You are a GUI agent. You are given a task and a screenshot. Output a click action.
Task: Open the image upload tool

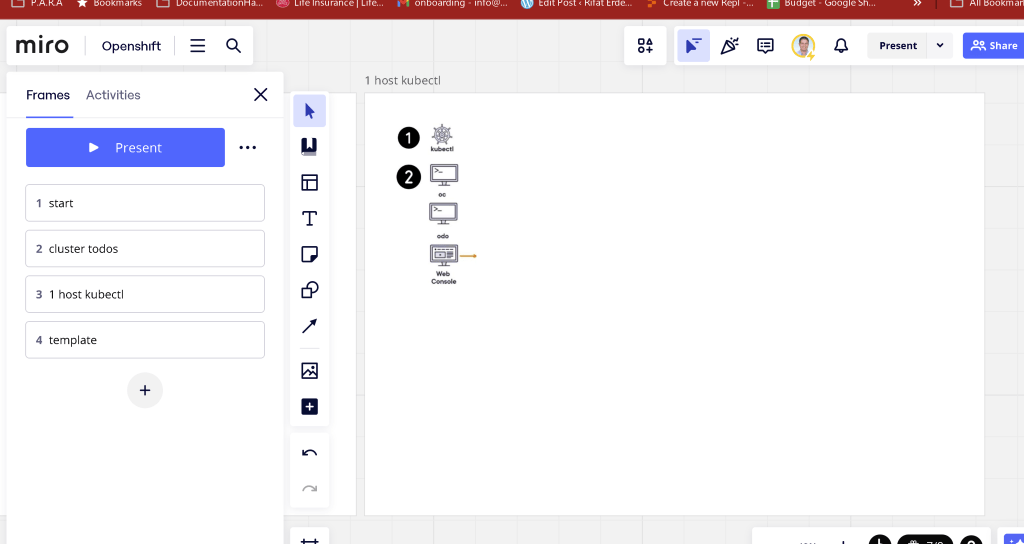(x=310, y=371)
